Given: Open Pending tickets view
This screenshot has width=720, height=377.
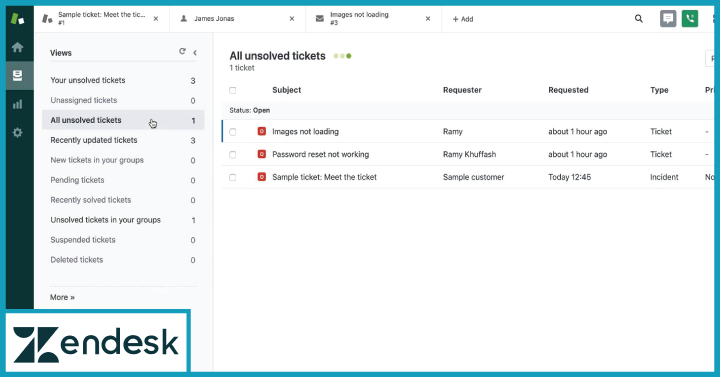Looking at the screenshot, I should (x=123, y=180).
